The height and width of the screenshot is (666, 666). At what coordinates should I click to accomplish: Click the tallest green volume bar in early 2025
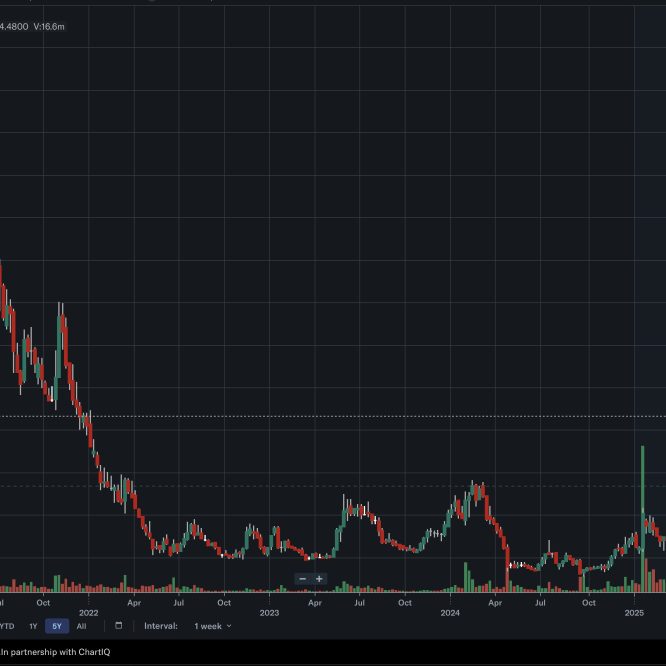pos(641,520)
